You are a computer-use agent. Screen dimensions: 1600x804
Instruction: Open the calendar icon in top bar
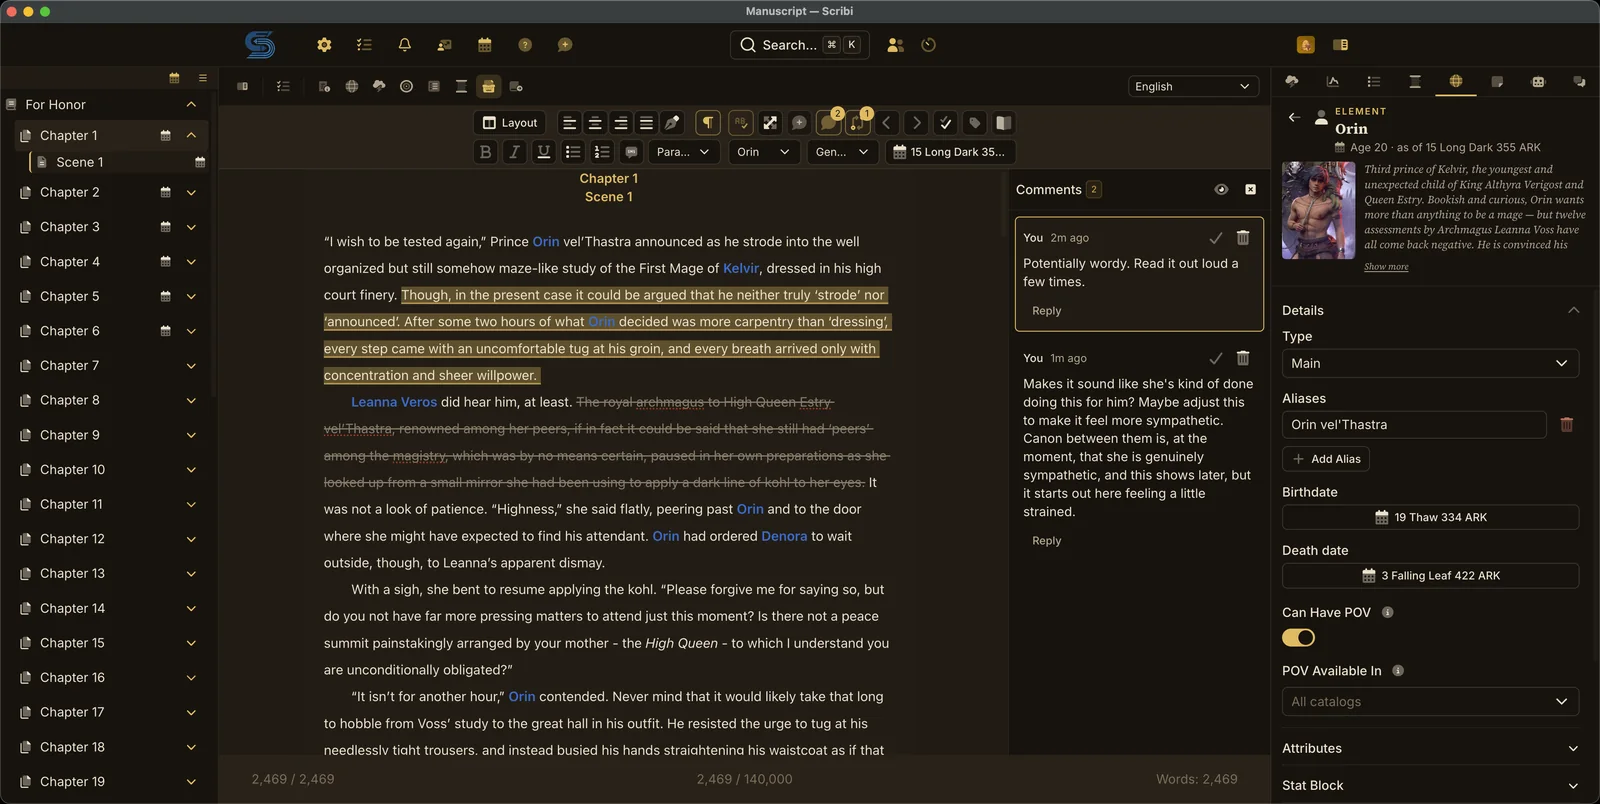click(x=484, y=45)
